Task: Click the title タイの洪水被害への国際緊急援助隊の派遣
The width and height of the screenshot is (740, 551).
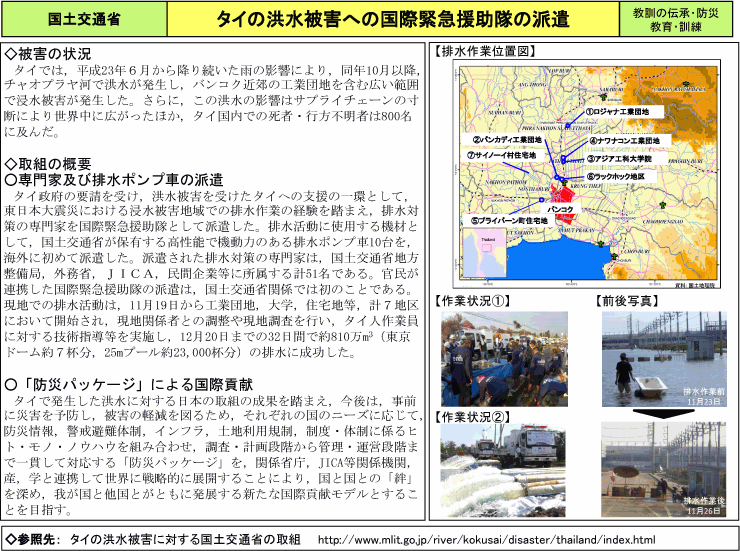Action: [x=393, y=19]
